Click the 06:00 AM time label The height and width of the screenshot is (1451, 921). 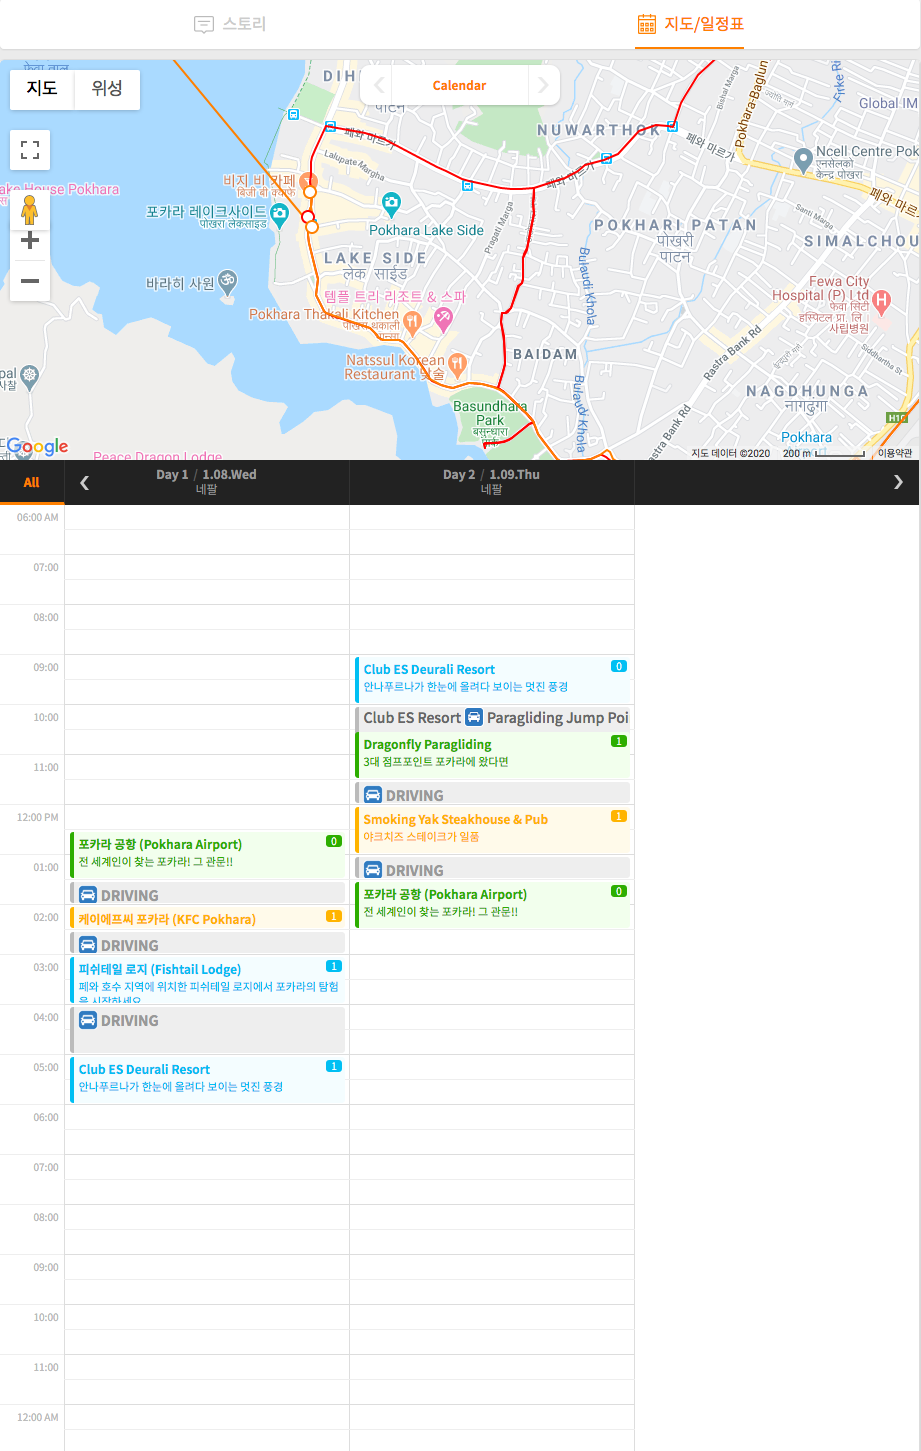pos(38,517)
